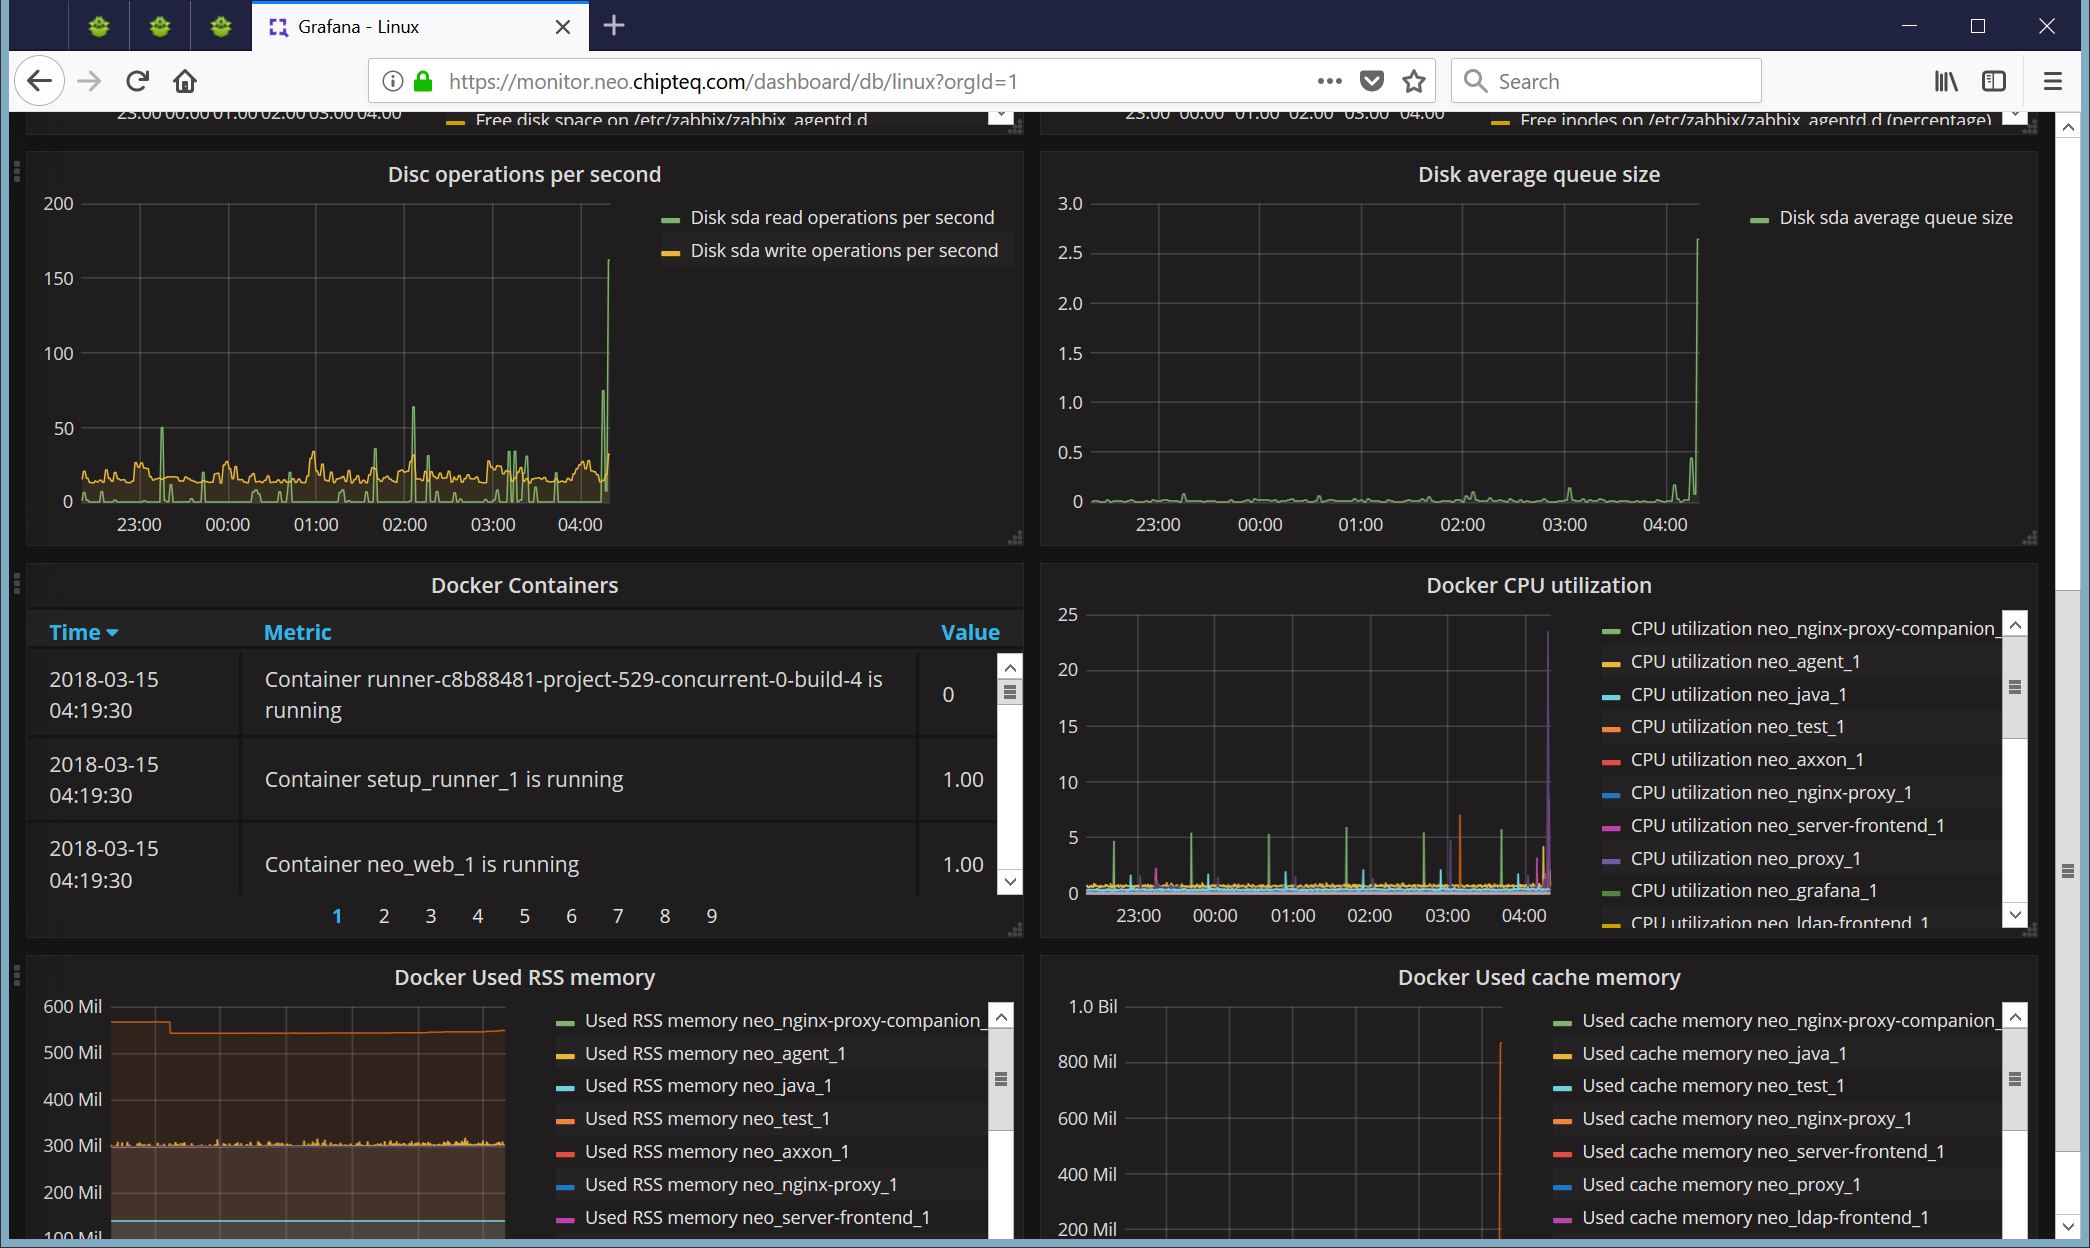Select page 1 of Docker Containers
This screenshot has width=2090, height=1248.
click(337, 916)
